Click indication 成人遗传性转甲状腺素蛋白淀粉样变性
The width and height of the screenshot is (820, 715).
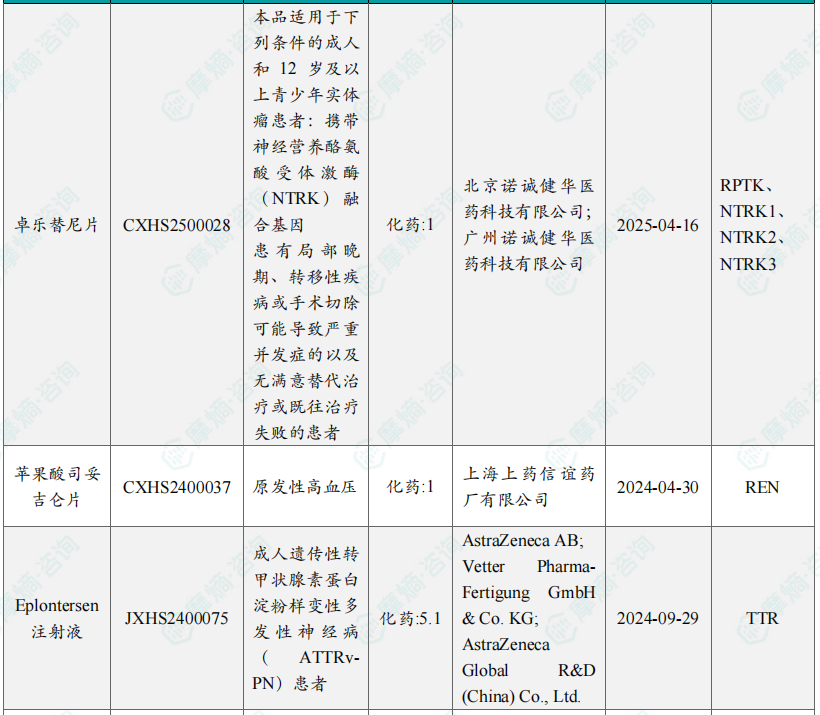[306, 618]
